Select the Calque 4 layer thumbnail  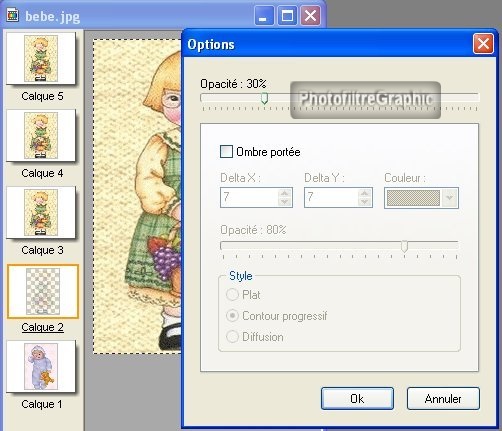pyautogui.click(x=41, y=135)
